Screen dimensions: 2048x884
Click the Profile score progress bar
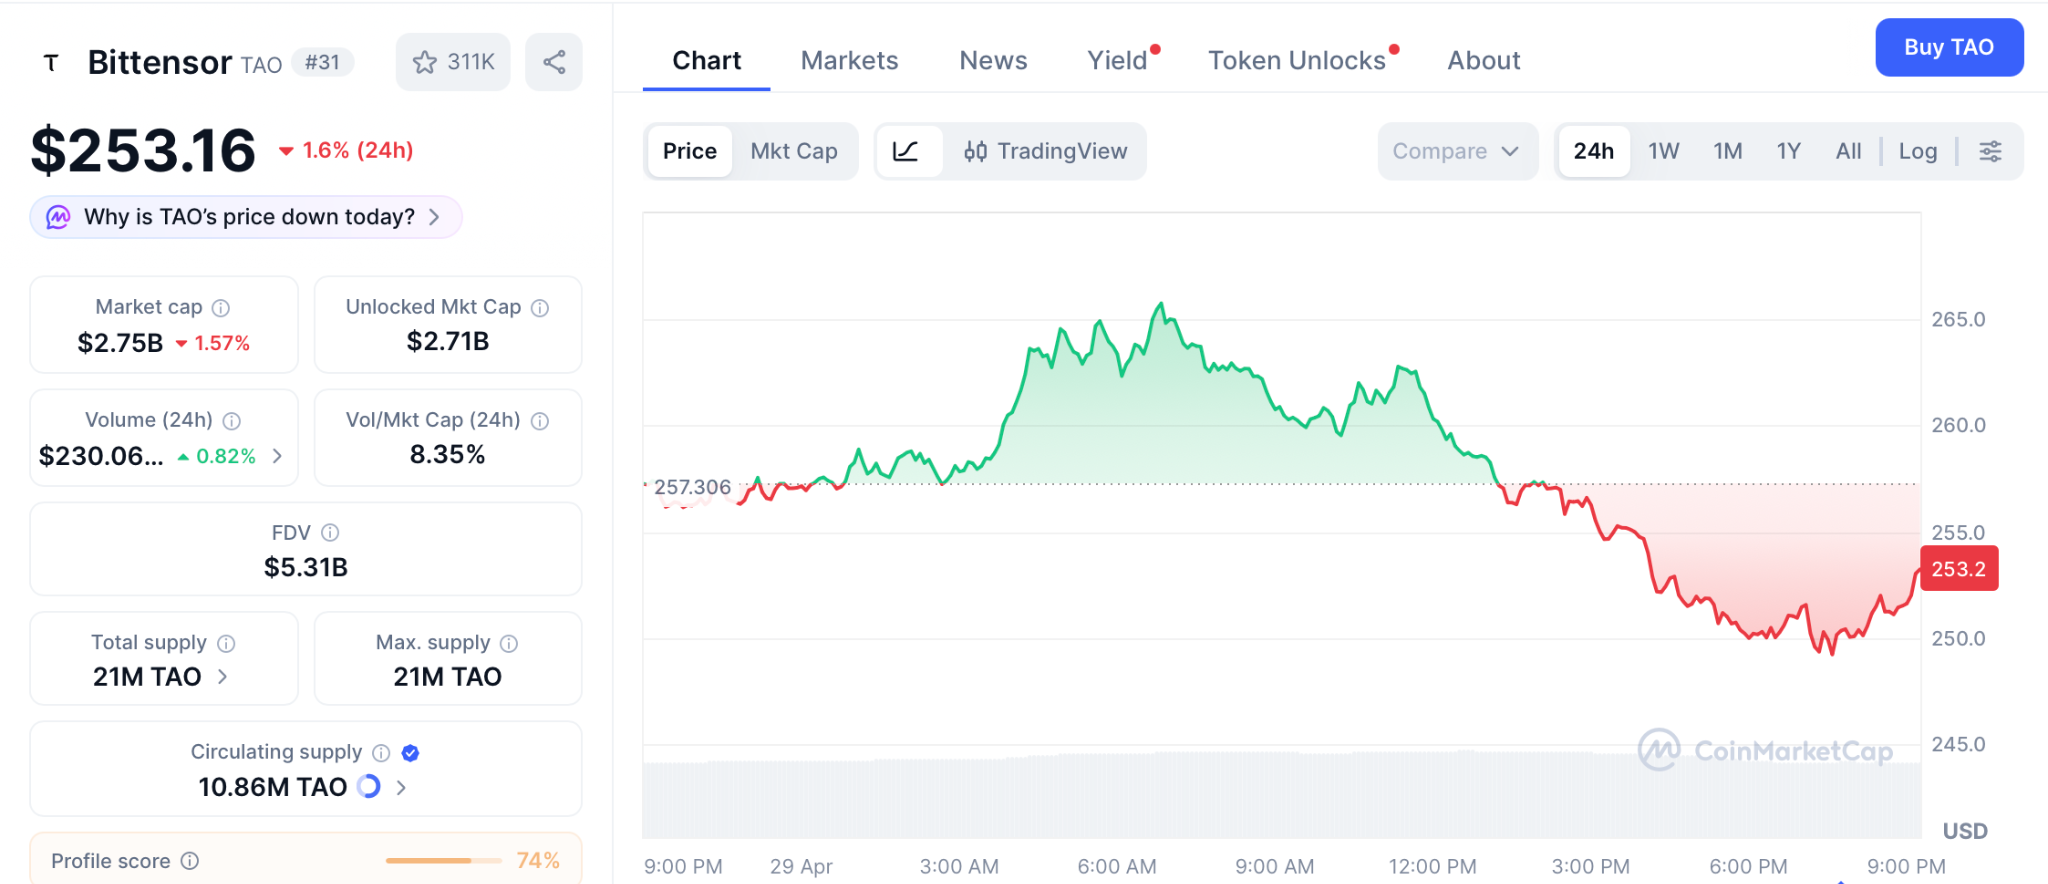tap(443, 861)
